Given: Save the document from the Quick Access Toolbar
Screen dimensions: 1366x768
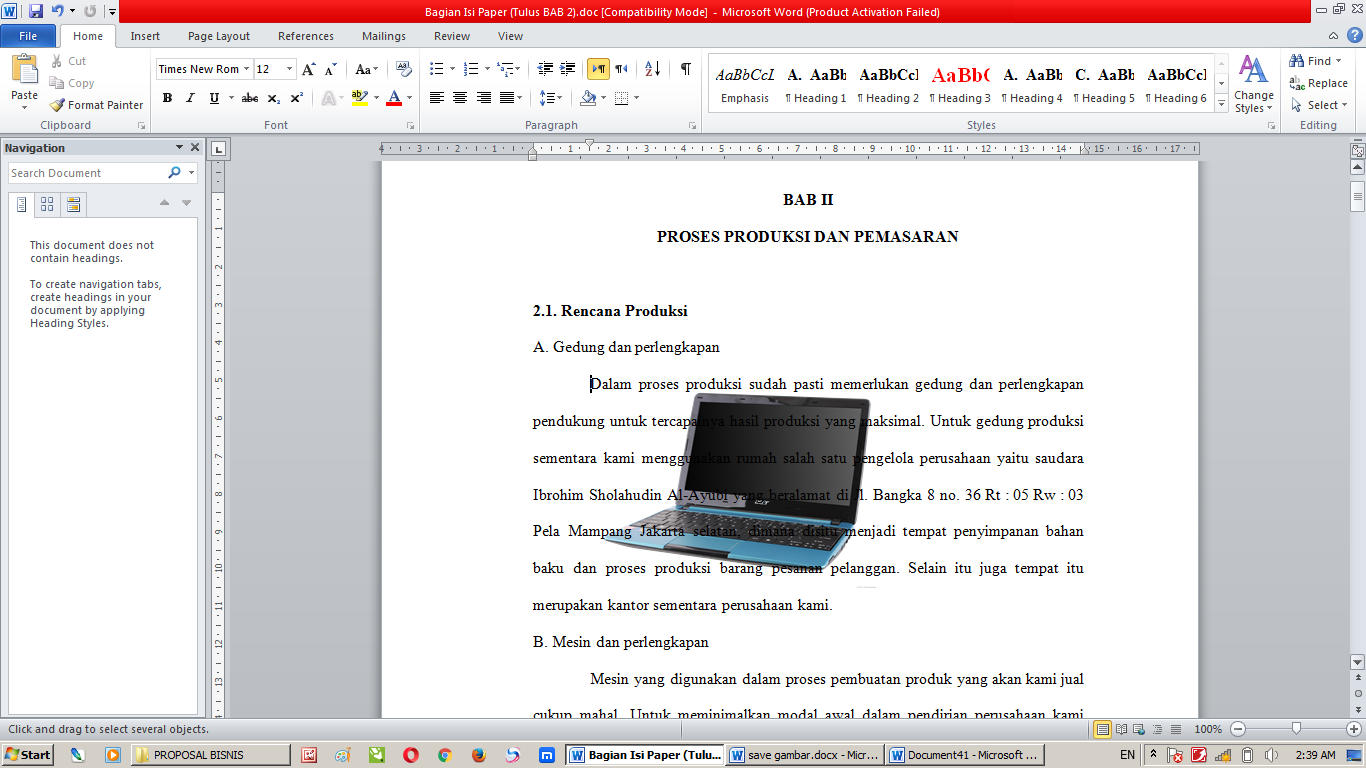Looking at the screenshot, I should click(36, 12).
